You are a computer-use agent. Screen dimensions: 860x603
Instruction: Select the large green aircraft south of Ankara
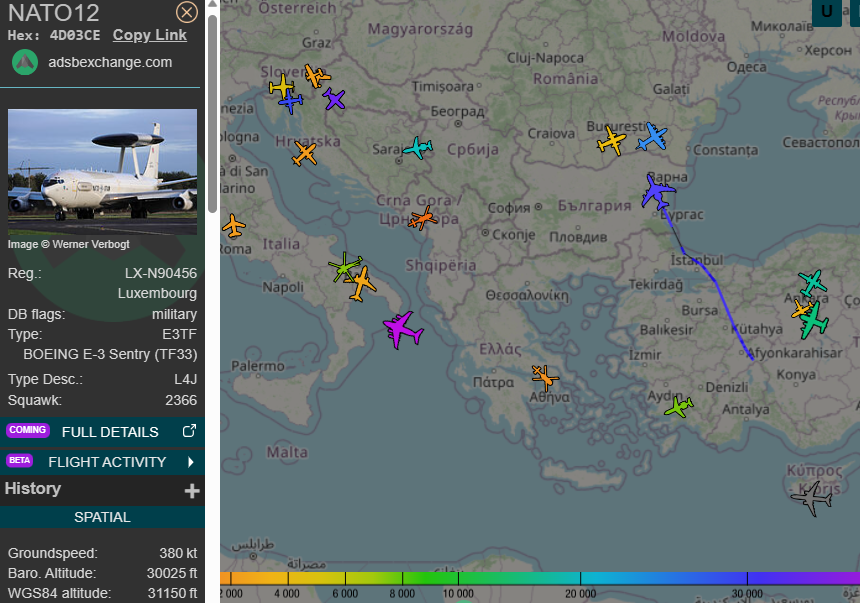(813, 320)
